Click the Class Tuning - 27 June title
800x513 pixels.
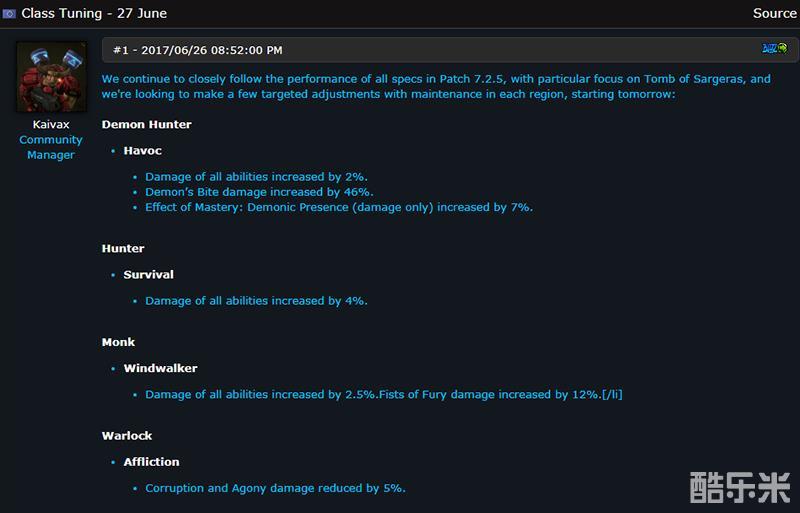[x=94, y=13]
